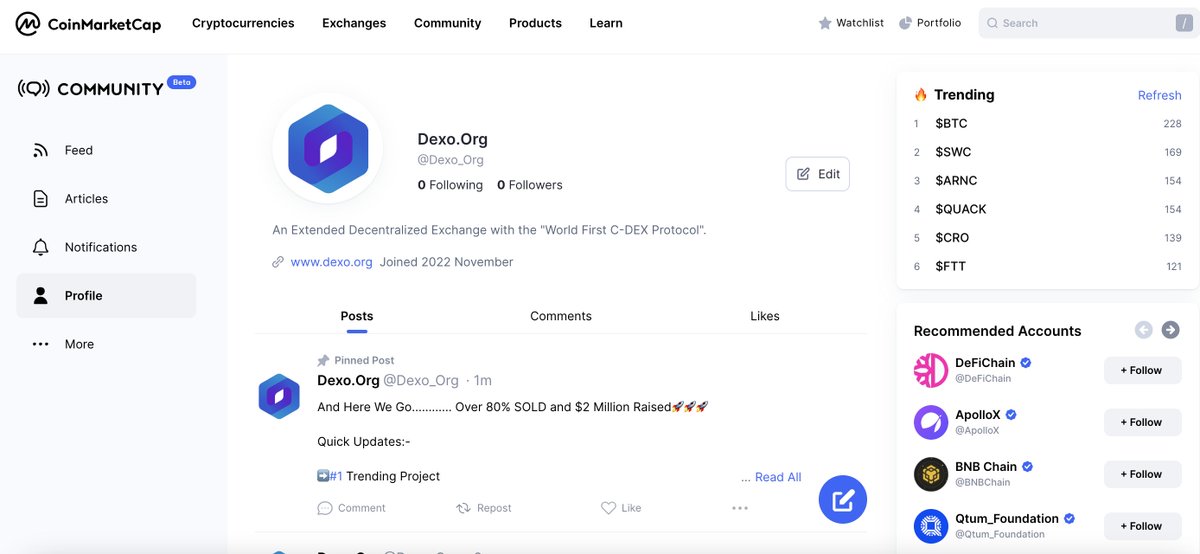Click previous arrow in Recommended Accounts
This screenshot has width=1200, height=554.
tap(1144, 330)
